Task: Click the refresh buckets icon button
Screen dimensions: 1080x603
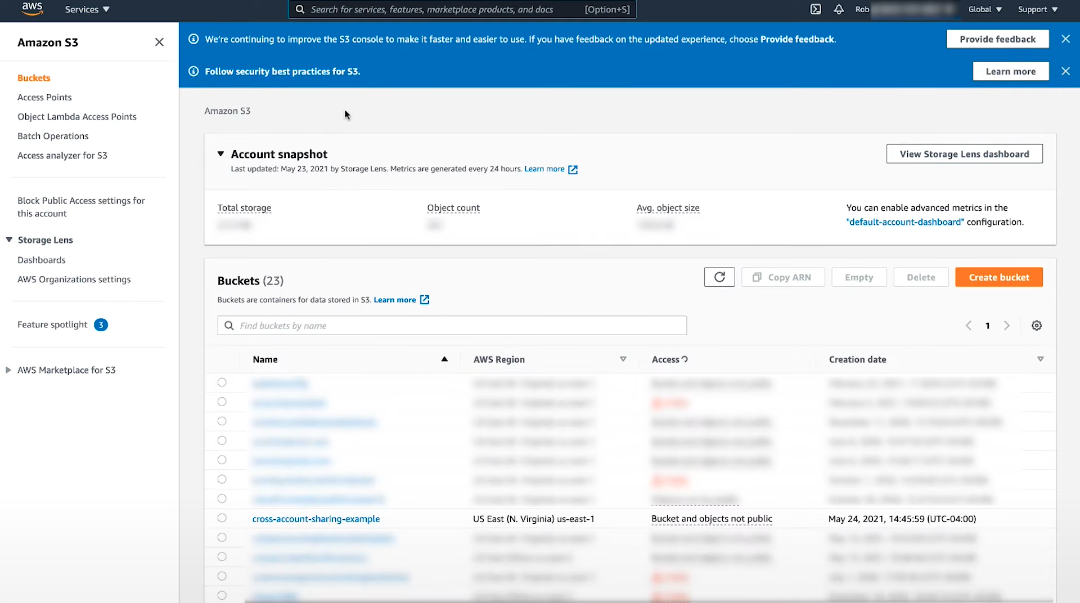Action: click(719, 277)
